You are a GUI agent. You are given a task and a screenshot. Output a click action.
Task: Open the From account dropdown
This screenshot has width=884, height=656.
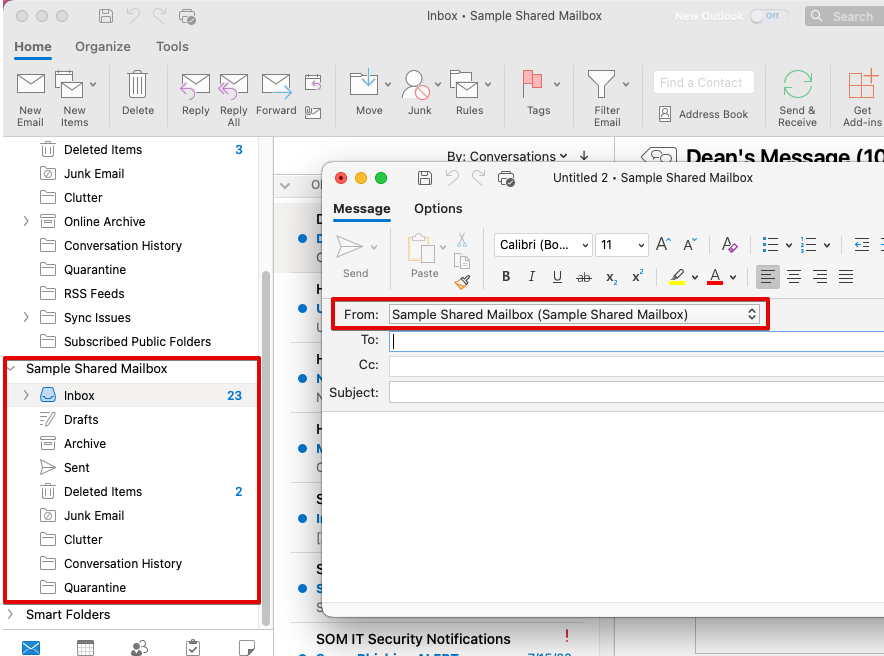click(x=574, y=314)
